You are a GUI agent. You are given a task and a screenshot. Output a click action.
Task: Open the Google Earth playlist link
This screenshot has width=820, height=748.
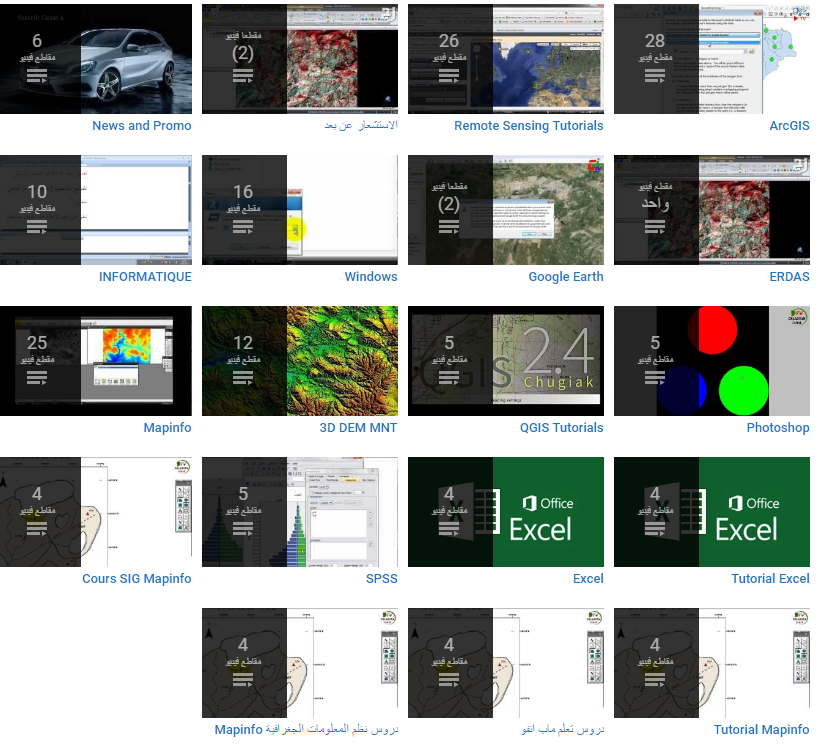(x=566, y=277)
